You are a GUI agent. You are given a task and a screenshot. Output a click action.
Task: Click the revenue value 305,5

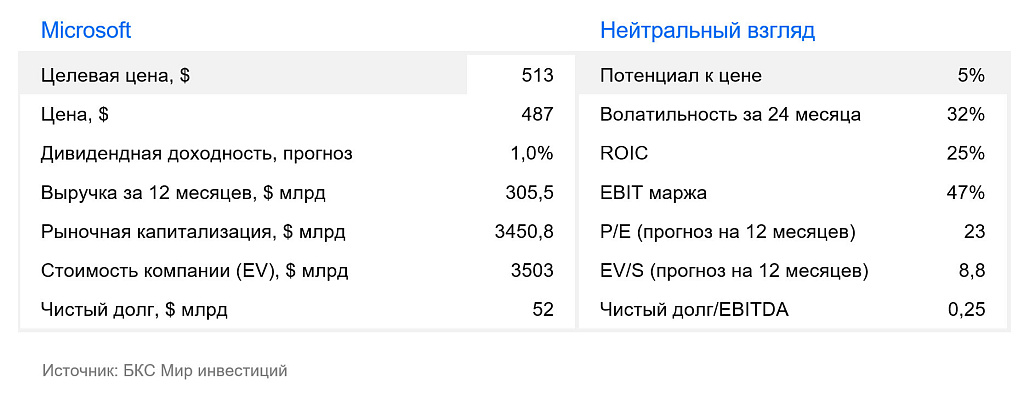(x=530, y=193)
